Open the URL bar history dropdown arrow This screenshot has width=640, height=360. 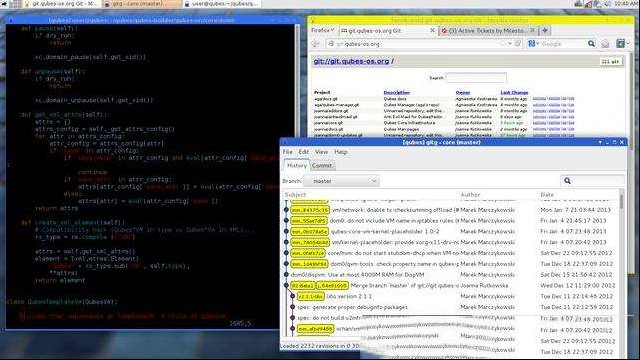(510, 44)
